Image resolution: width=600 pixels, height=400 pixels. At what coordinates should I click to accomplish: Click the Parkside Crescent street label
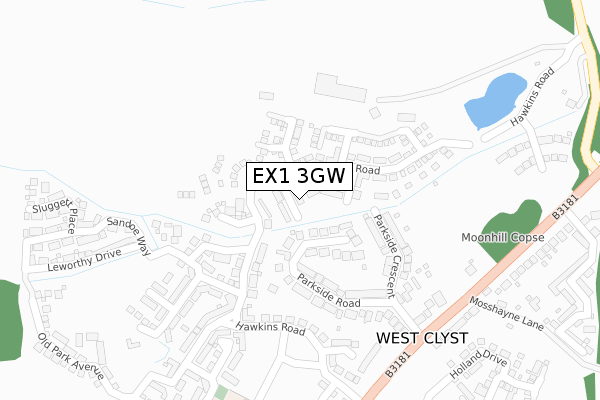(387, 256)
